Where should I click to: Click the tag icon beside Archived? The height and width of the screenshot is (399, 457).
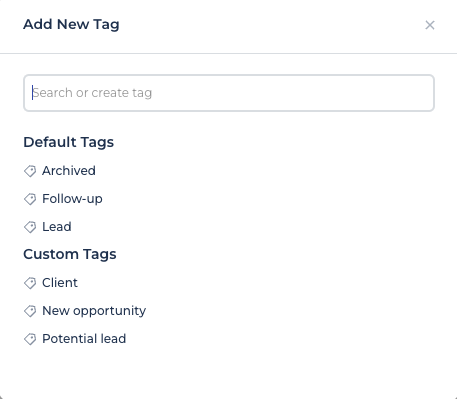30,171
